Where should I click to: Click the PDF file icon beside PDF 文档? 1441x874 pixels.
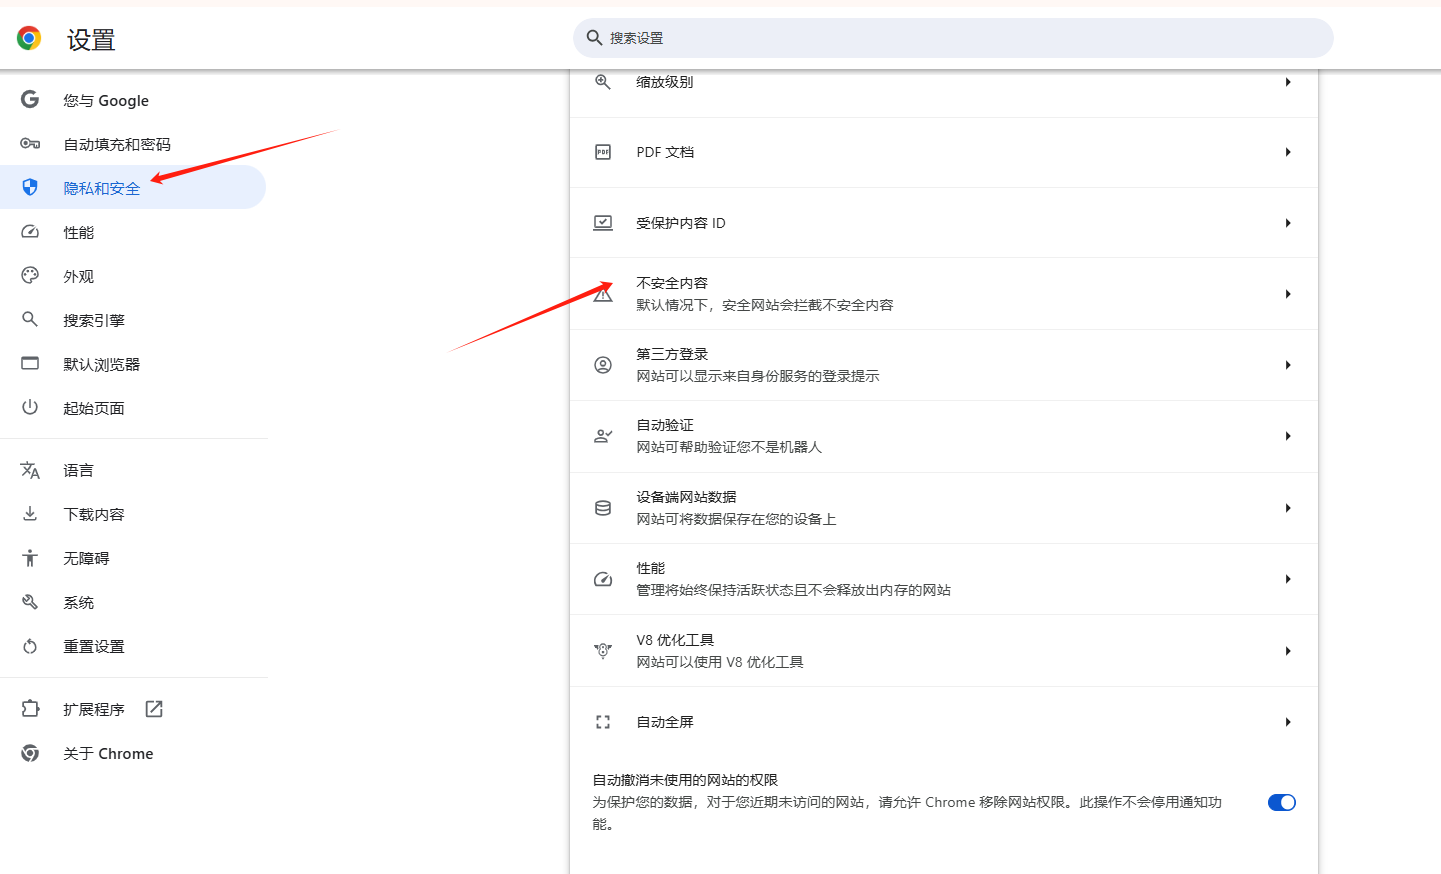pos(603,152)
